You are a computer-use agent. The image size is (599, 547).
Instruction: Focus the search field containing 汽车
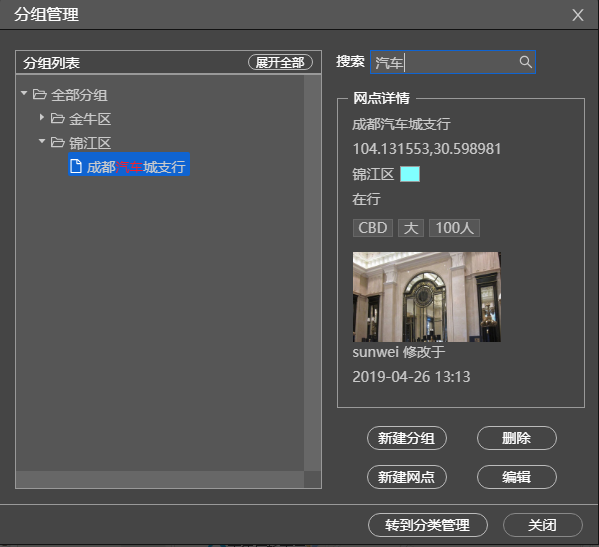click(x=453, y=62)
